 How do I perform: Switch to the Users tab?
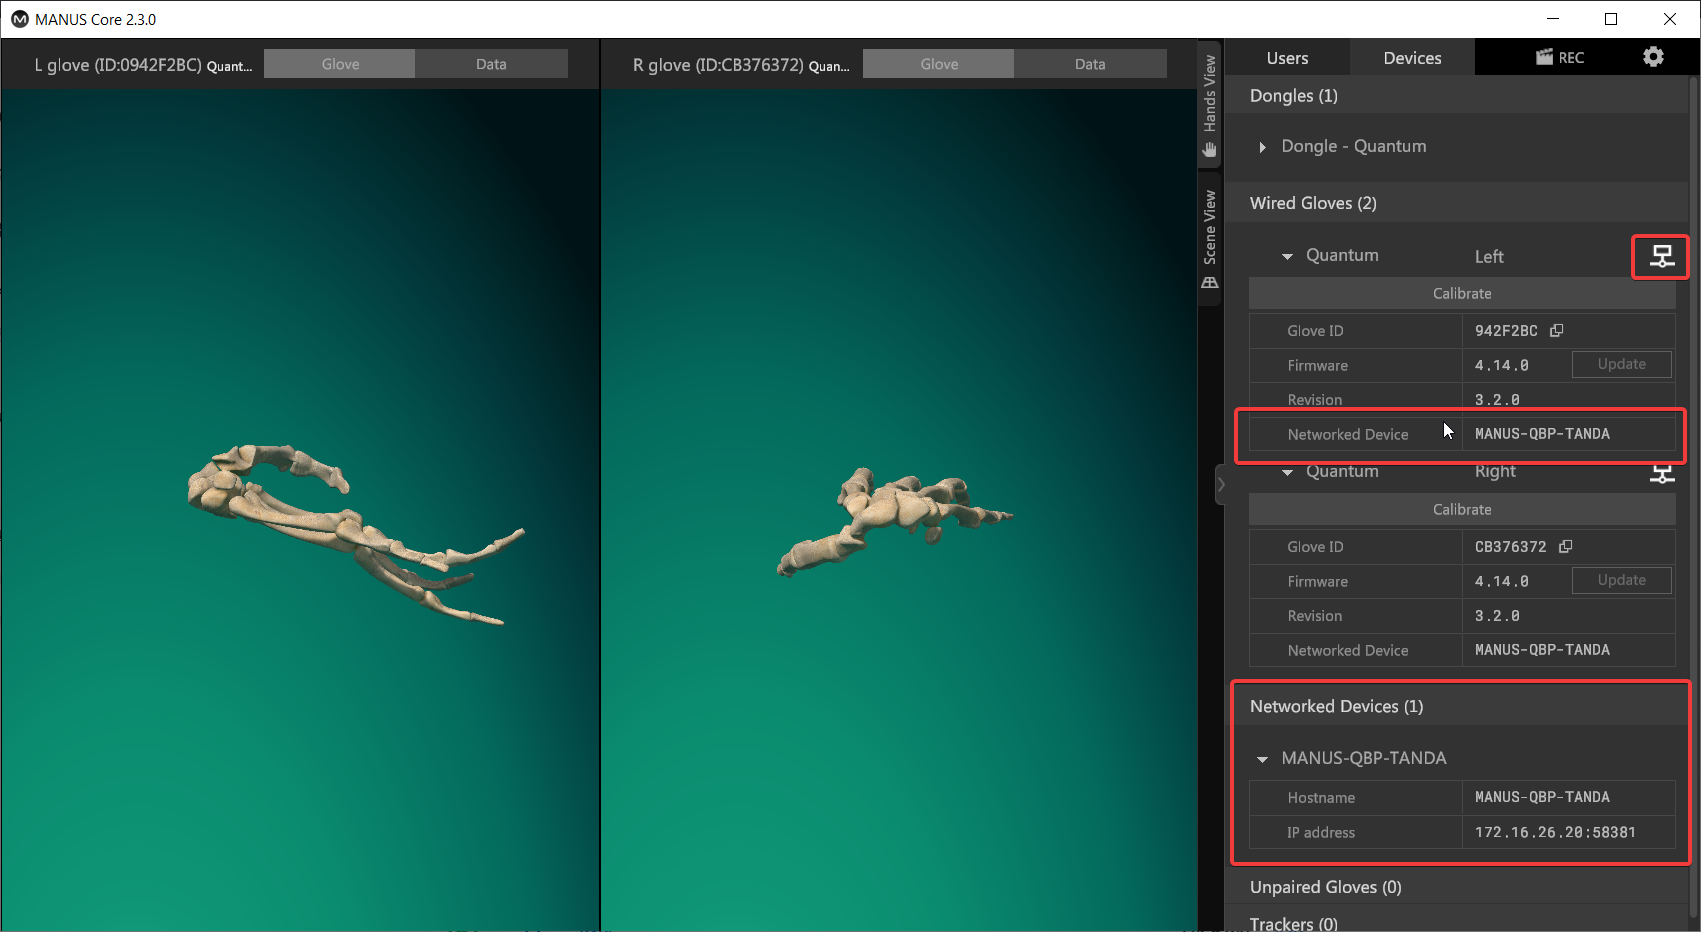point(1287,58)
